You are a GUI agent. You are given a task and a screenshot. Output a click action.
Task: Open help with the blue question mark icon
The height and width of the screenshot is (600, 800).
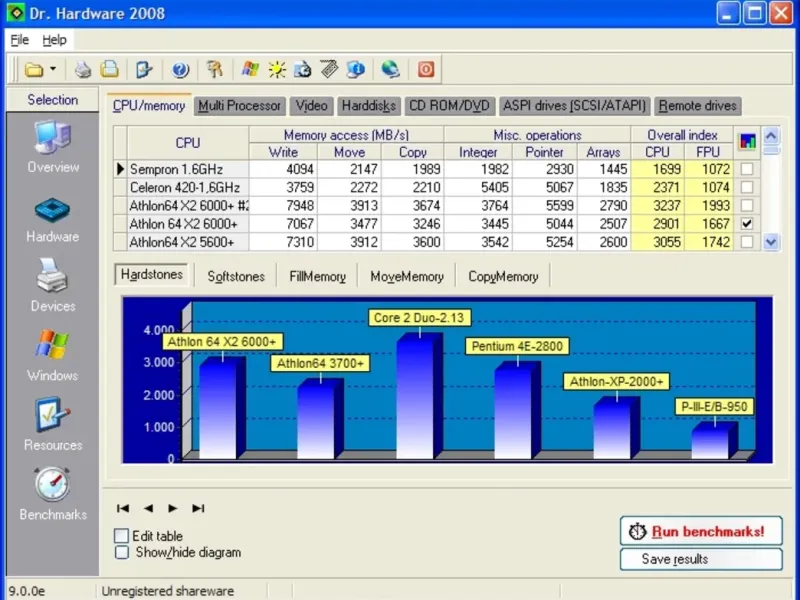click(x=180, y=69)
